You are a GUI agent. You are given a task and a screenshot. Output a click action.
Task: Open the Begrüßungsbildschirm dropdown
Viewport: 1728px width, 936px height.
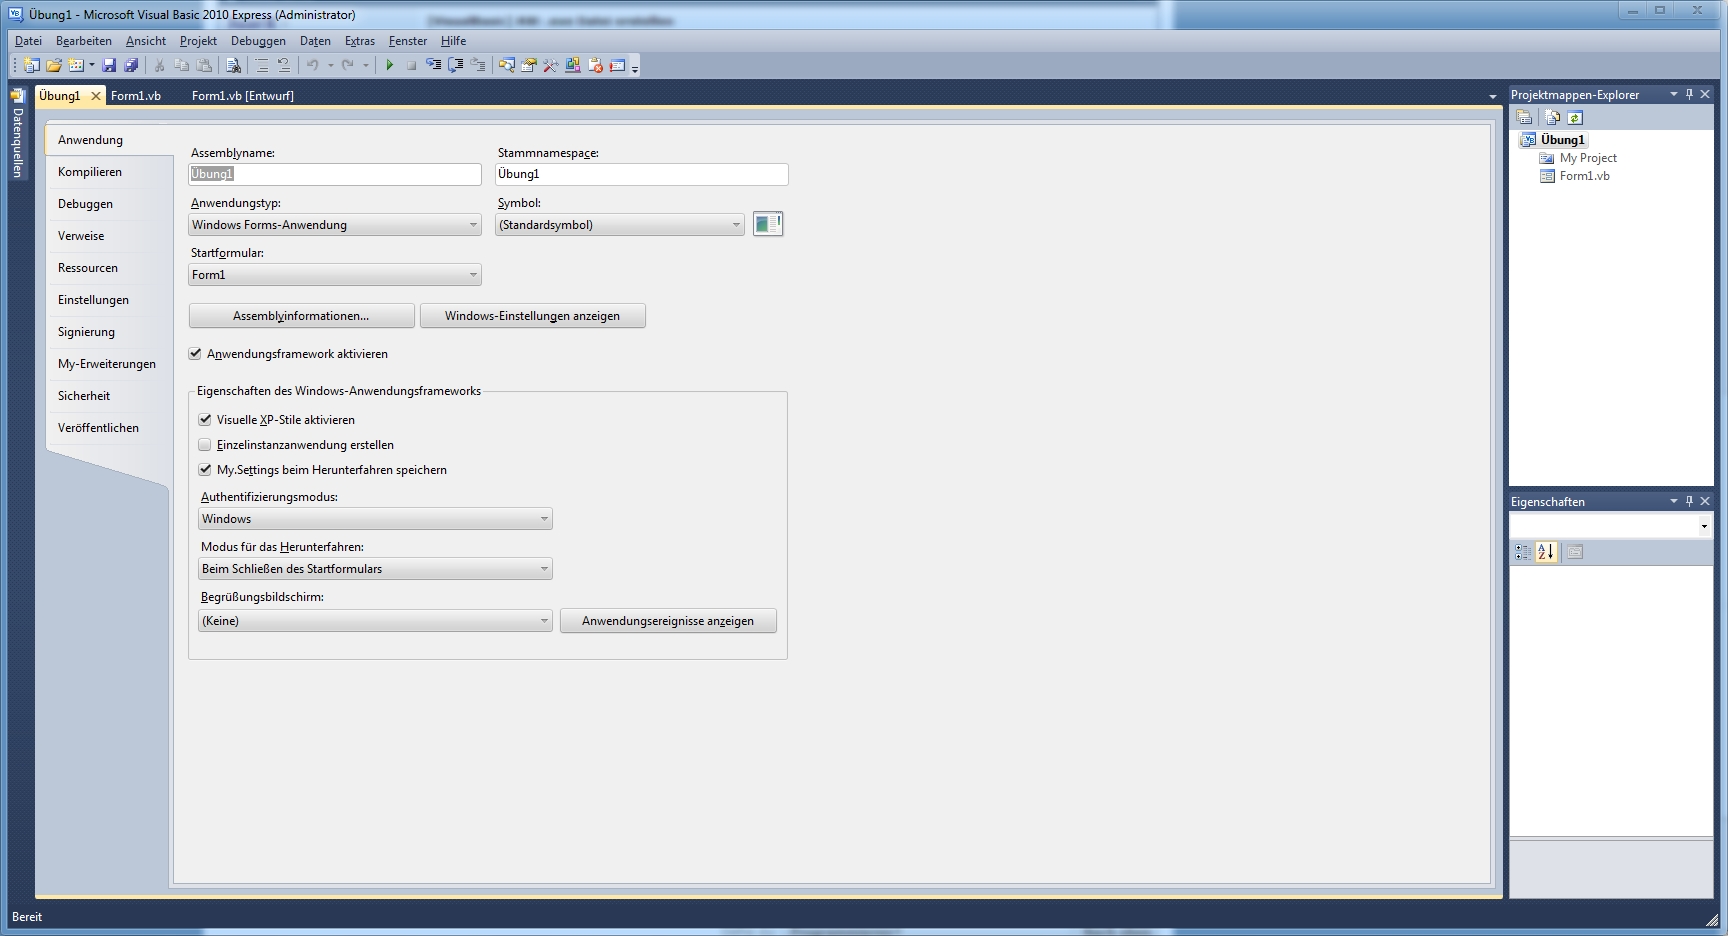tap(376, 621)
